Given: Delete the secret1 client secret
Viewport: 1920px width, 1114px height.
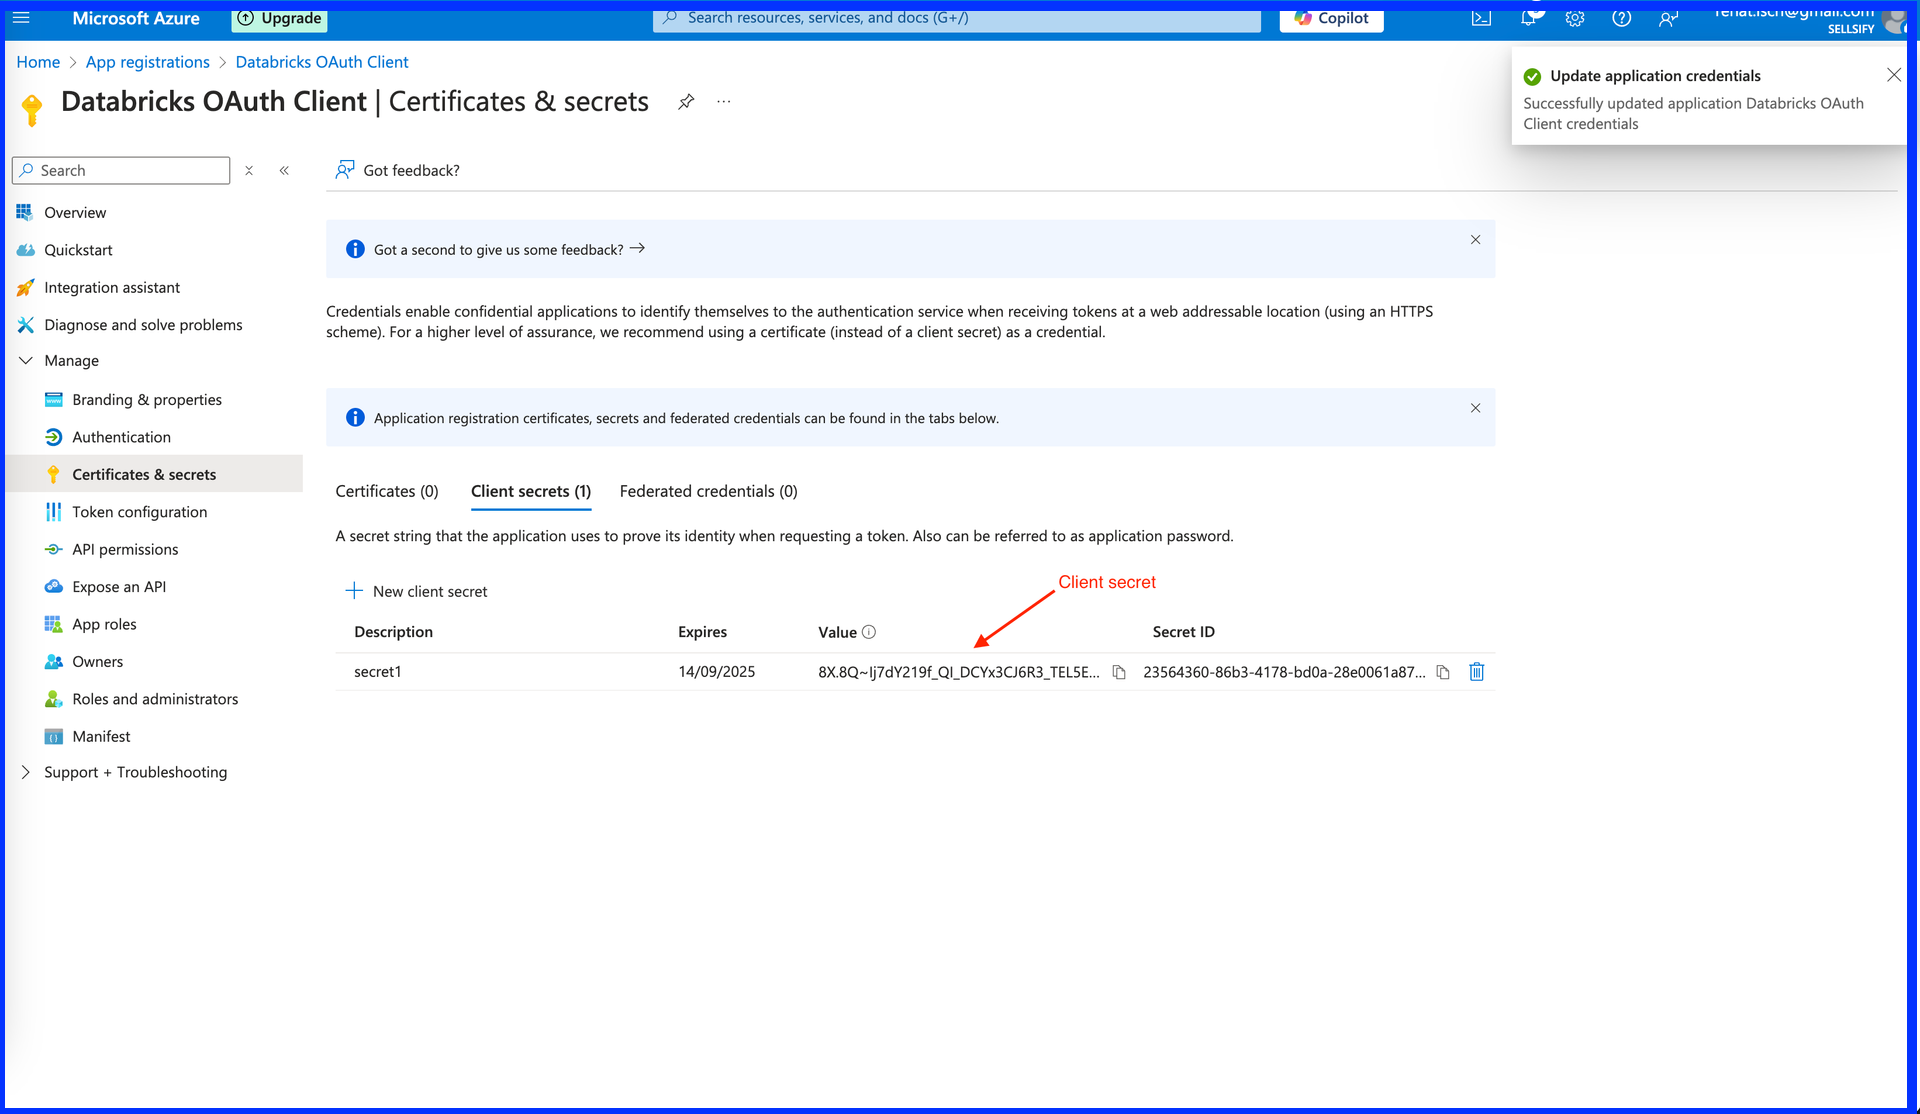Looking at the screenshot, I should point(1477,672).
